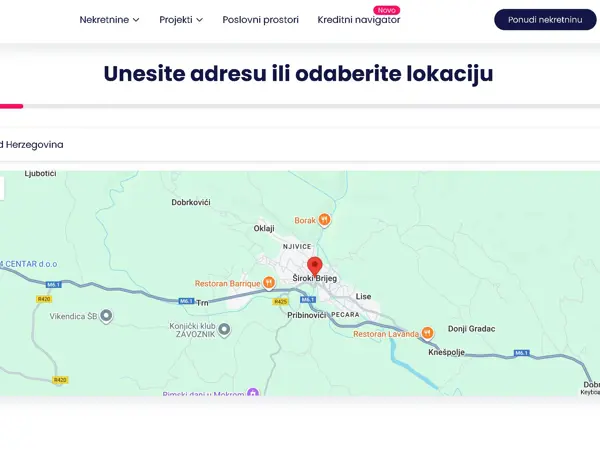This screenshot has height=450, width=600.
Task: Click the Ljubotići map label
Action: 40,173
